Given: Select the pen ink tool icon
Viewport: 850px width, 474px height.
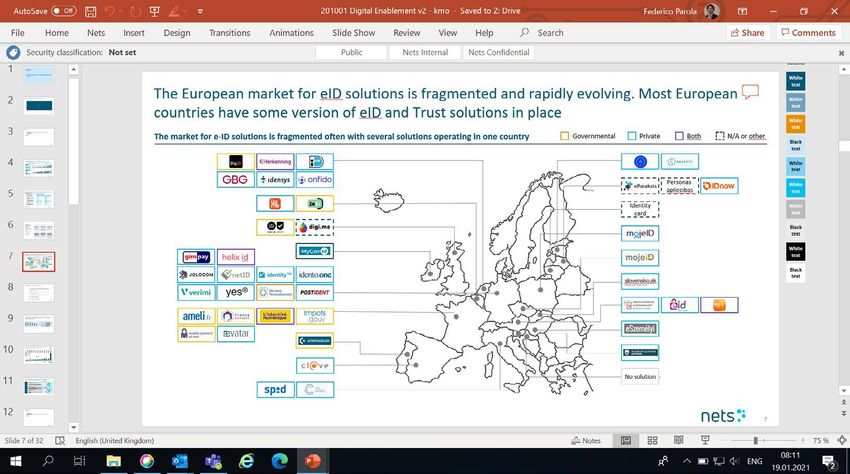Looking at the screenshot, I should [x=174, y=11].
